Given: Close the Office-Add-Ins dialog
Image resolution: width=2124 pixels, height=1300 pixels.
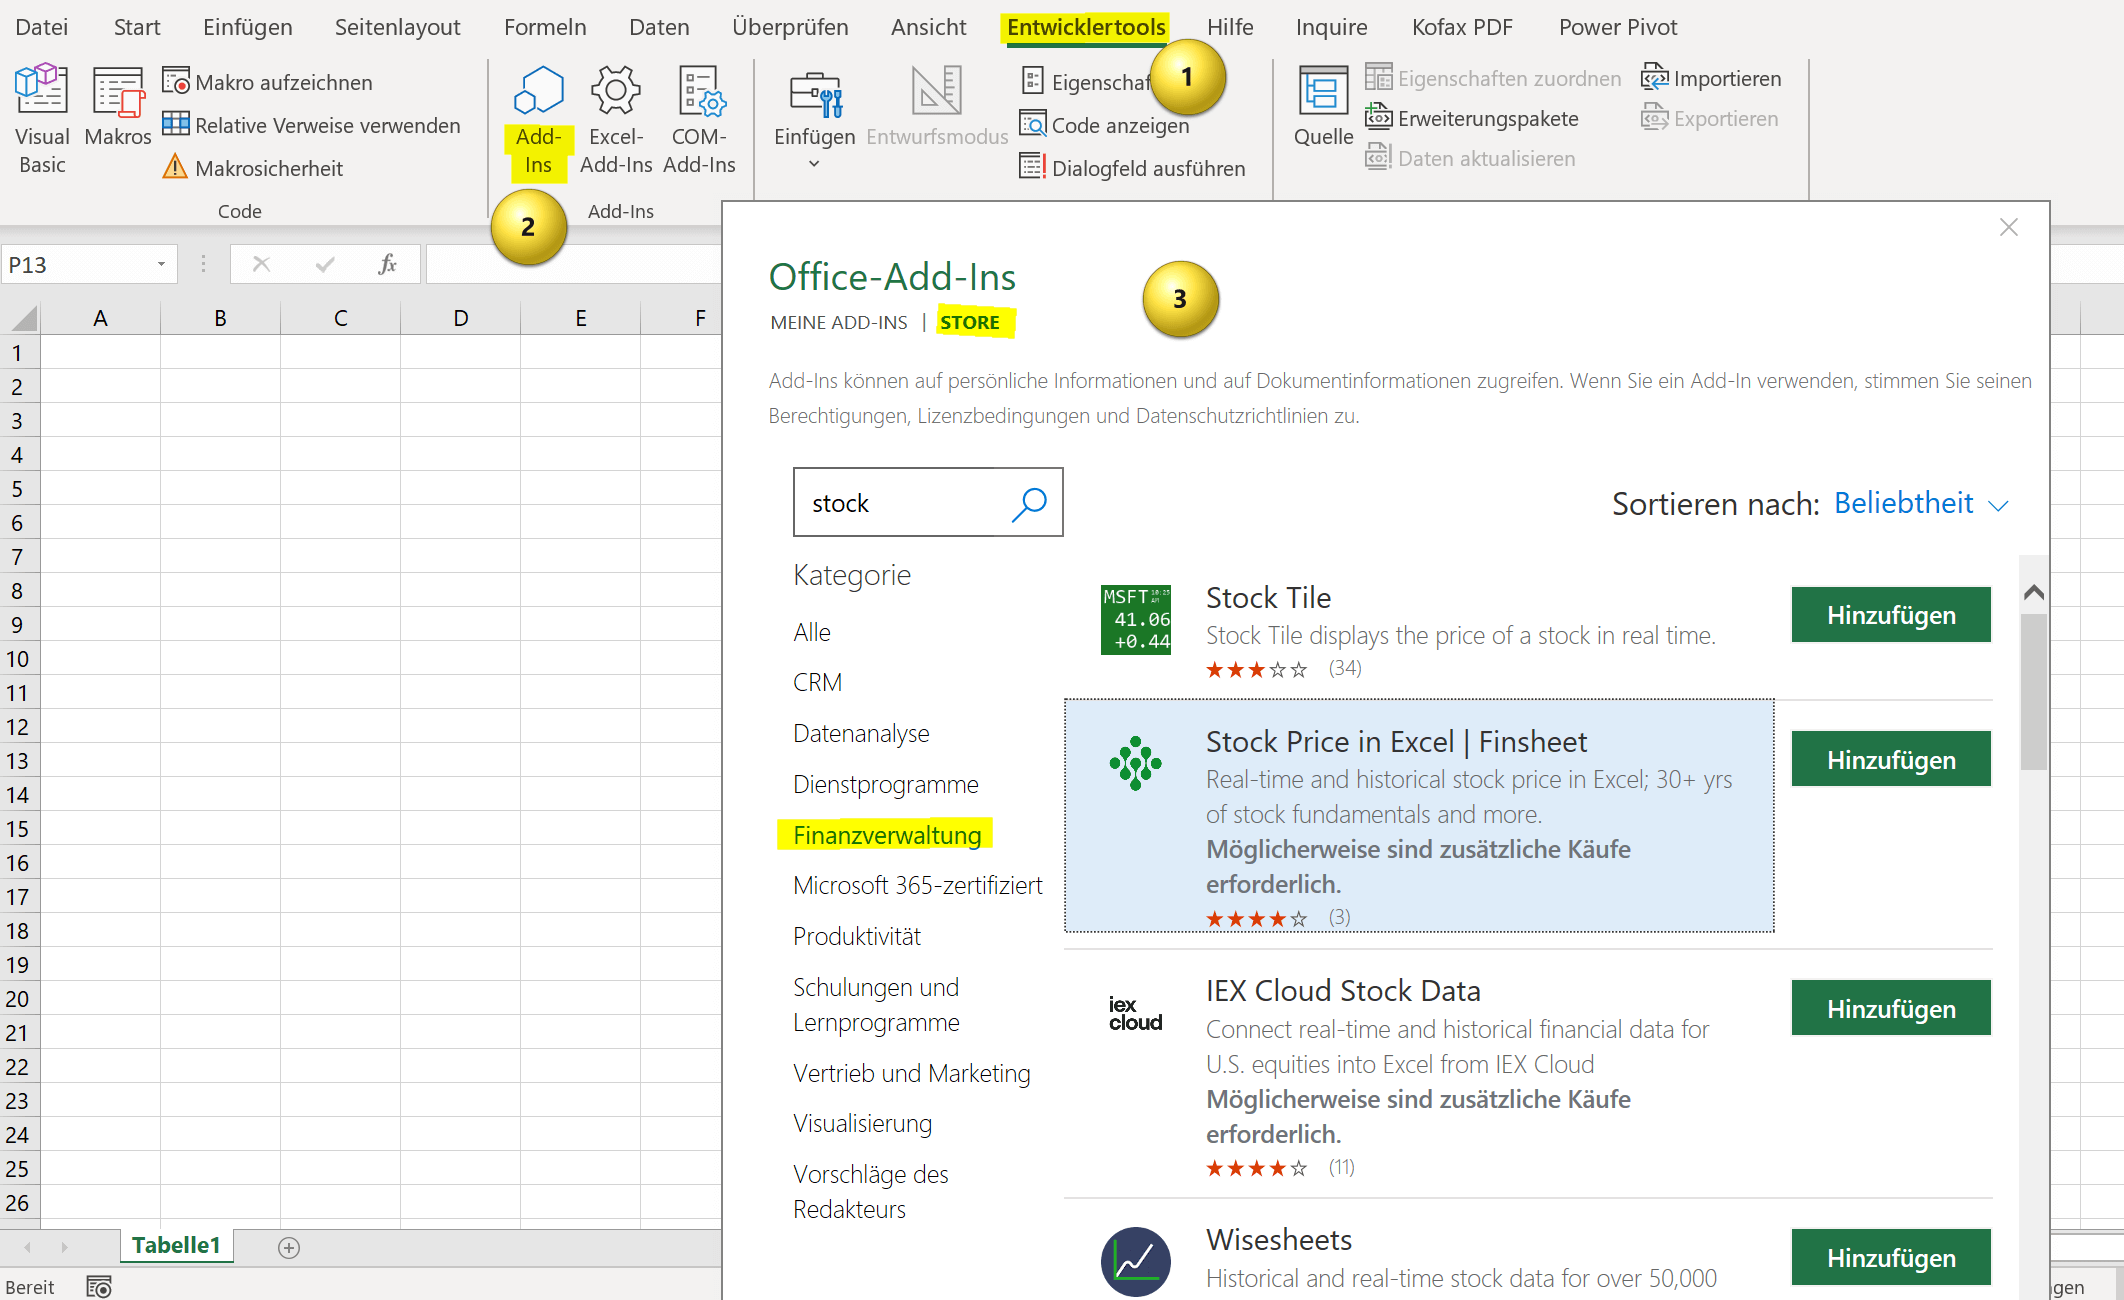Looking at the screenshot, I should pos(2009,227).
